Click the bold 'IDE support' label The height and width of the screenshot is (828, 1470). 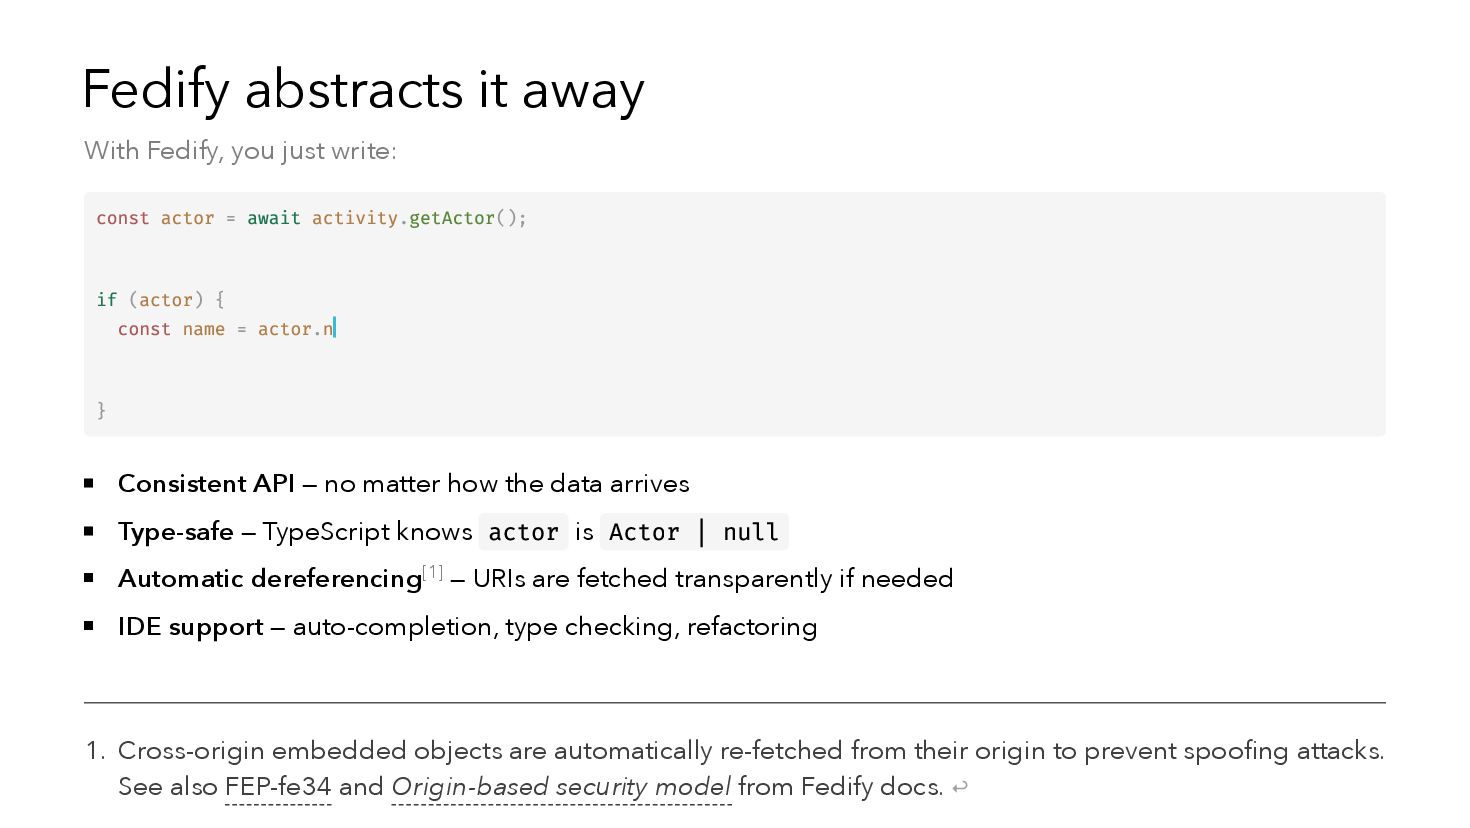coord(190,627)
